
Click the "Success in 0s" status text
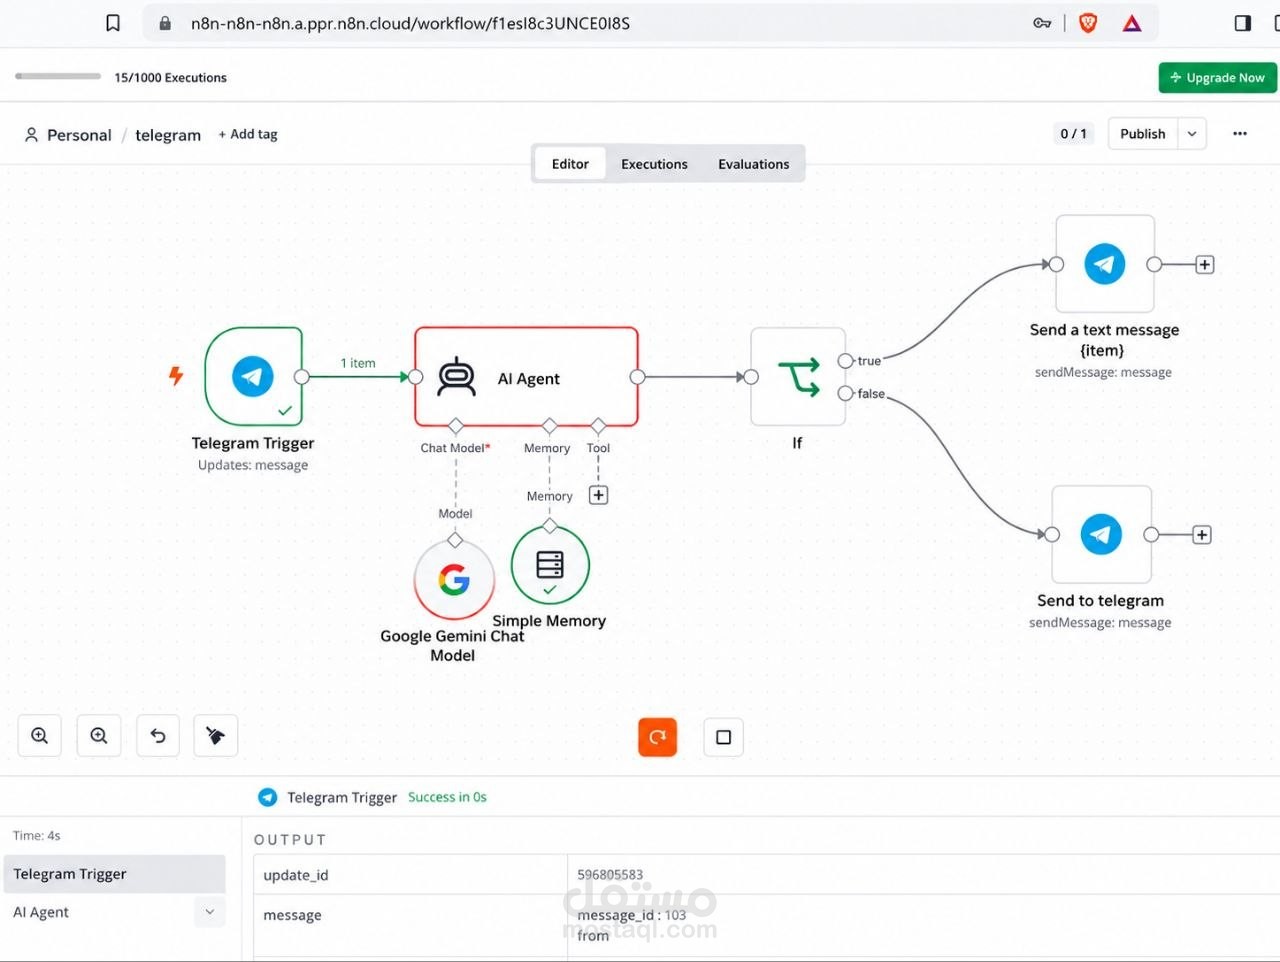tap(447, 797)
